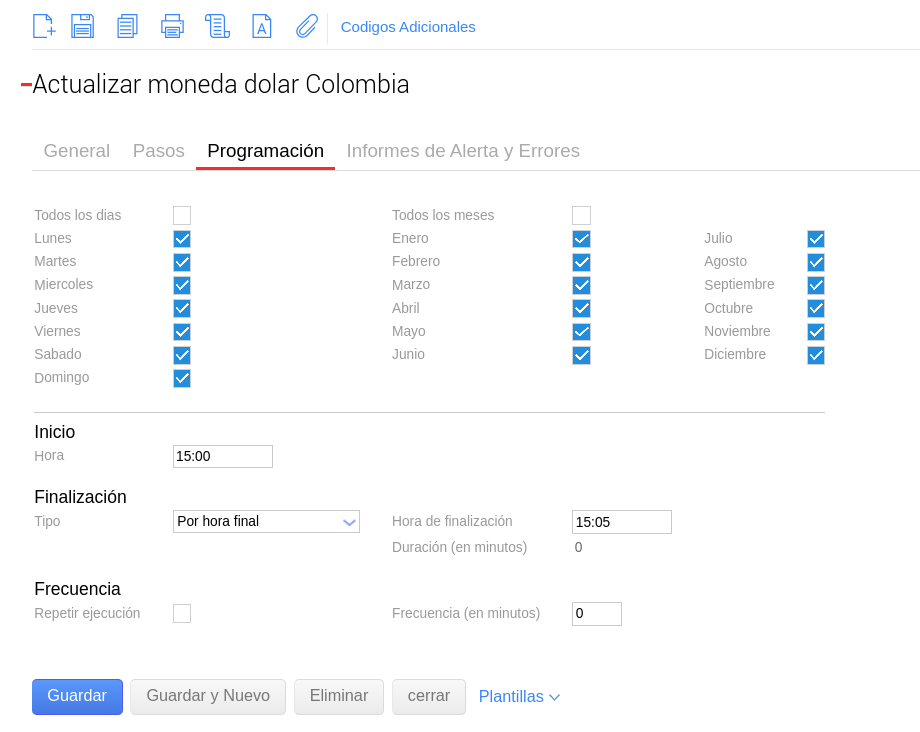Uncheck the Diciembre month checkbox

tap(816, 355)
